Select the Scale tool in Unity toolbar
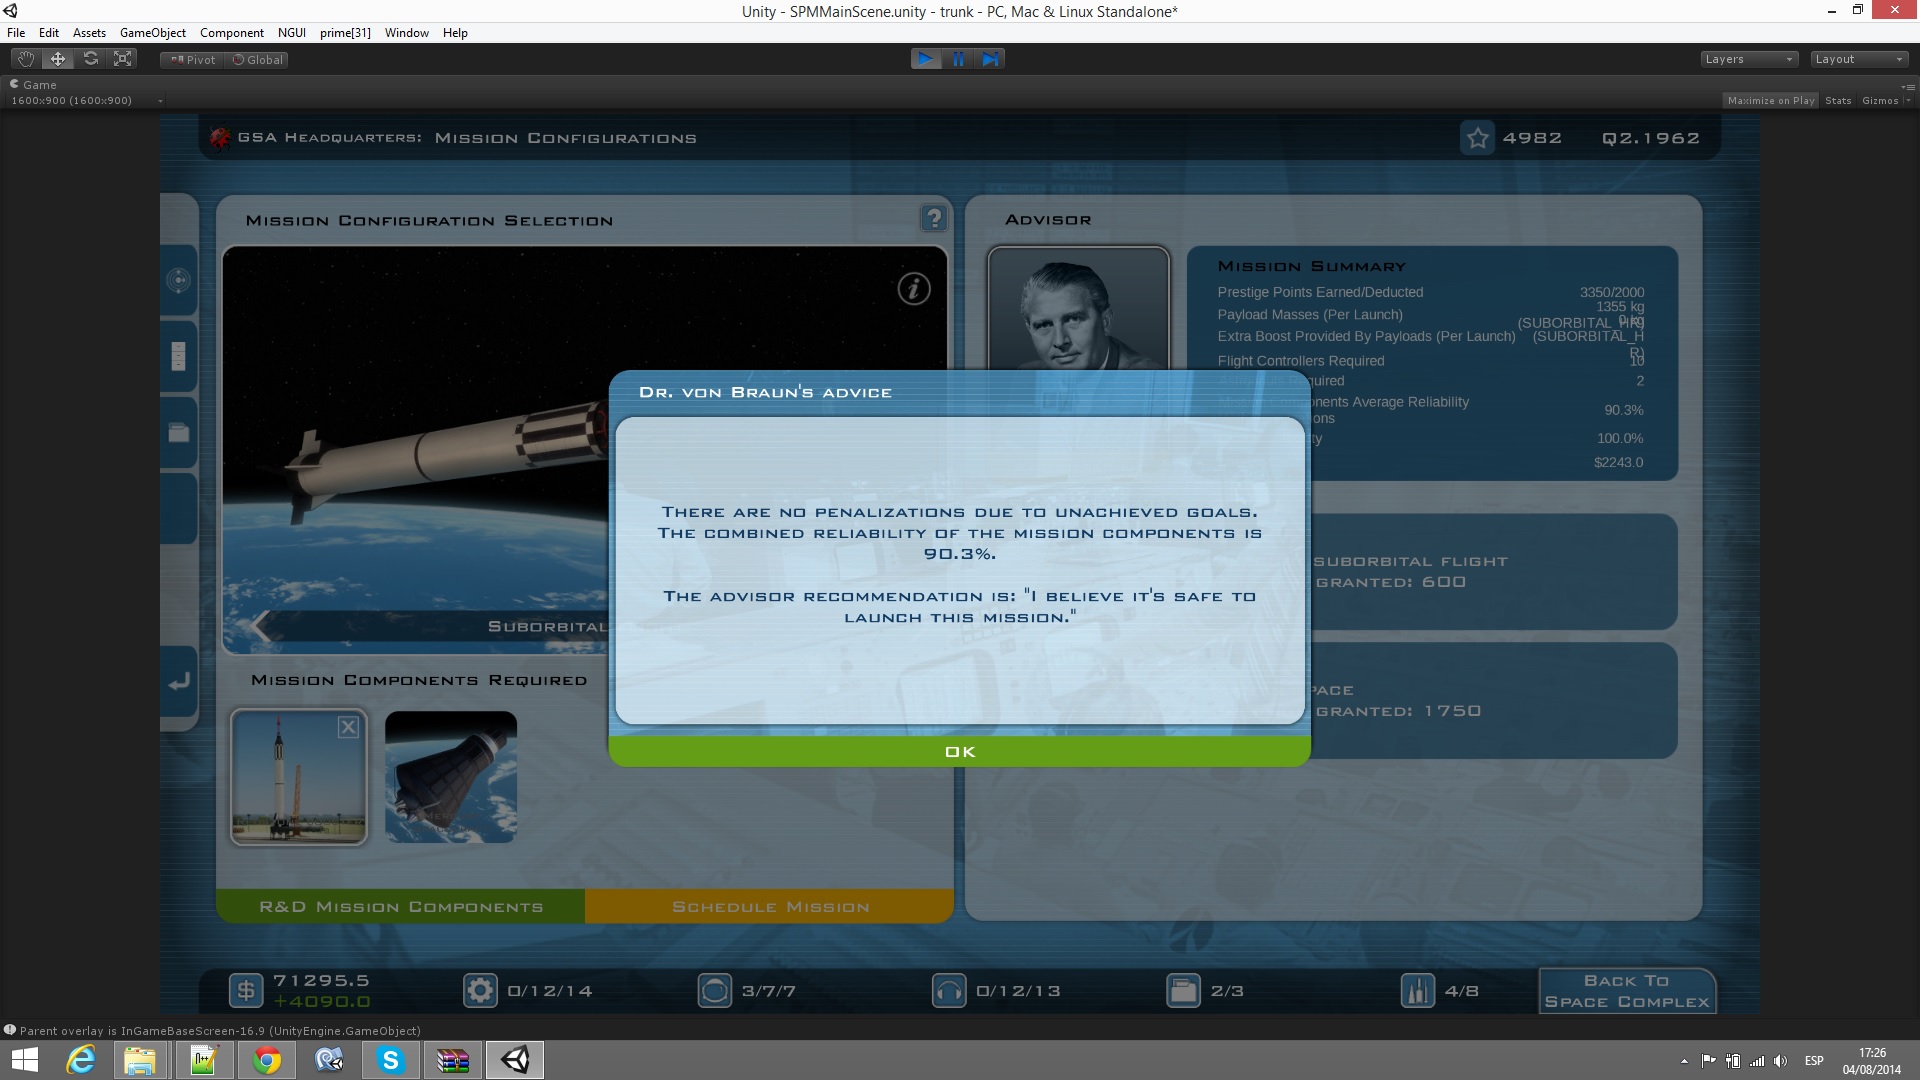Image resolution: width=1920 pixels, height=1080 pixels. pyautogui.click(x=123, y=59)
